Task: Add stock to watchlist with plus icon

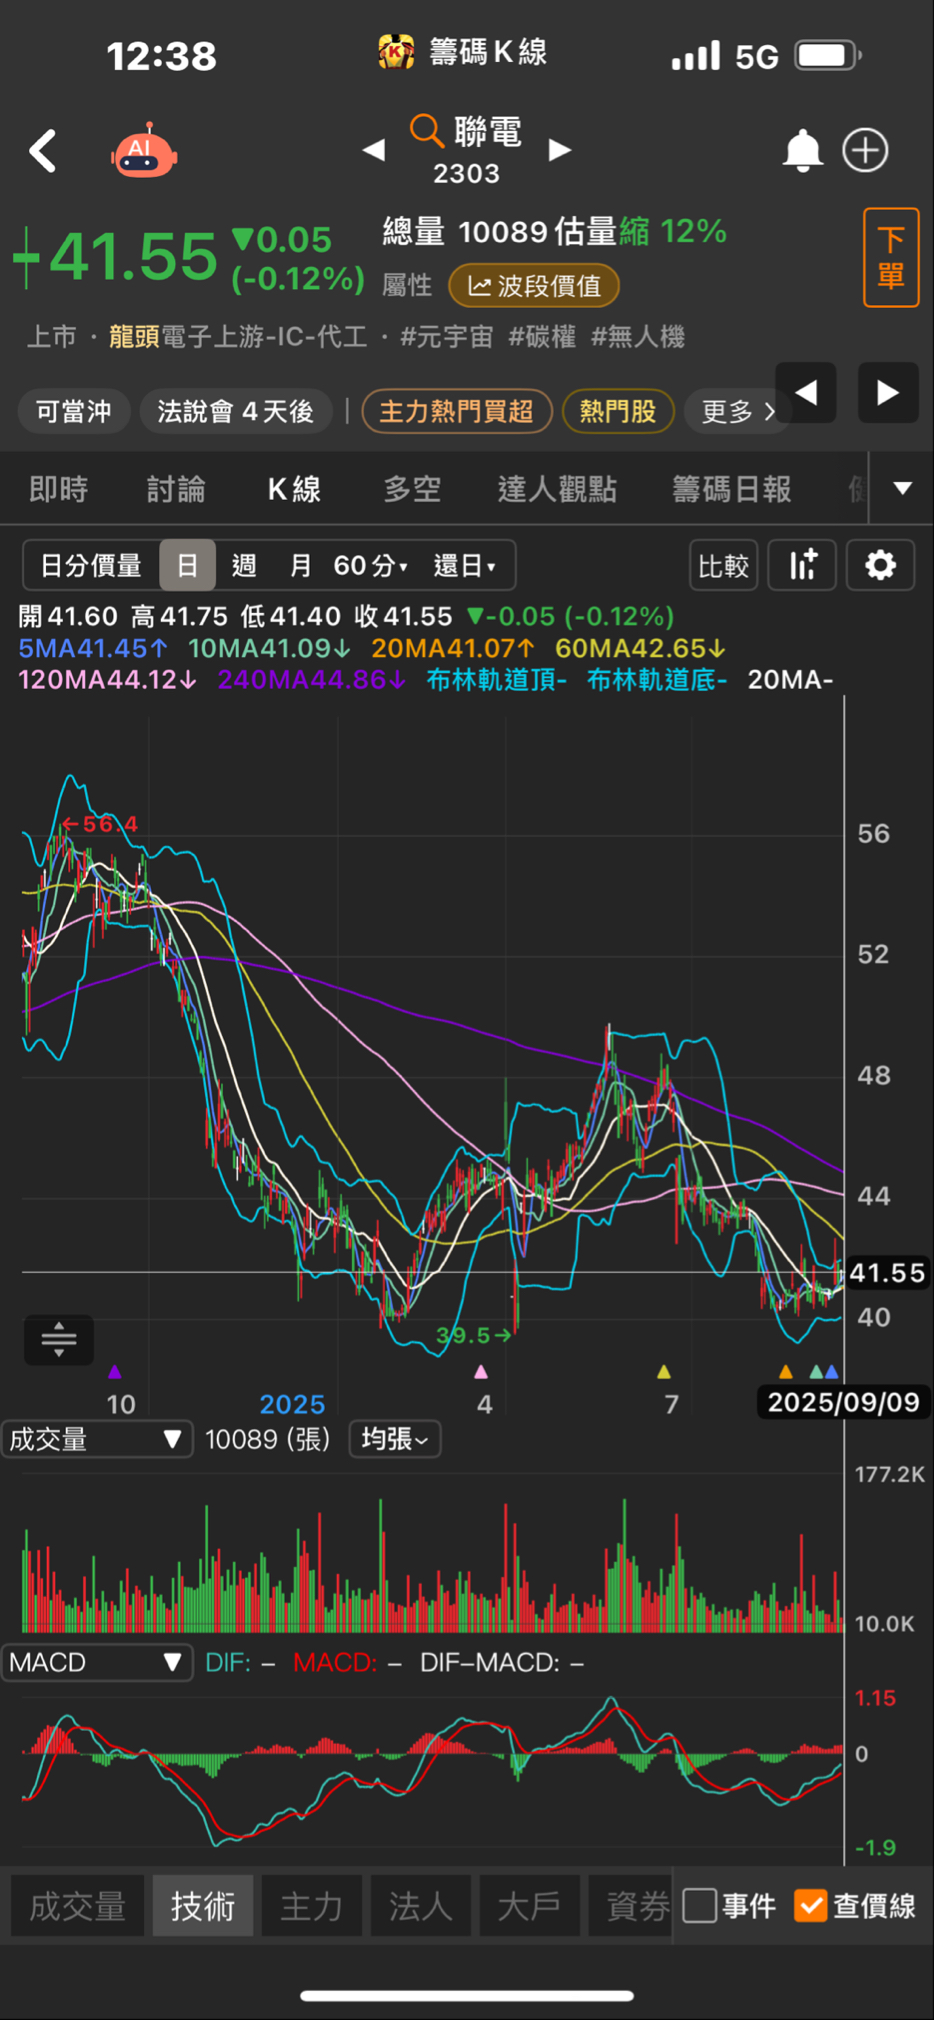Action: 865,151
